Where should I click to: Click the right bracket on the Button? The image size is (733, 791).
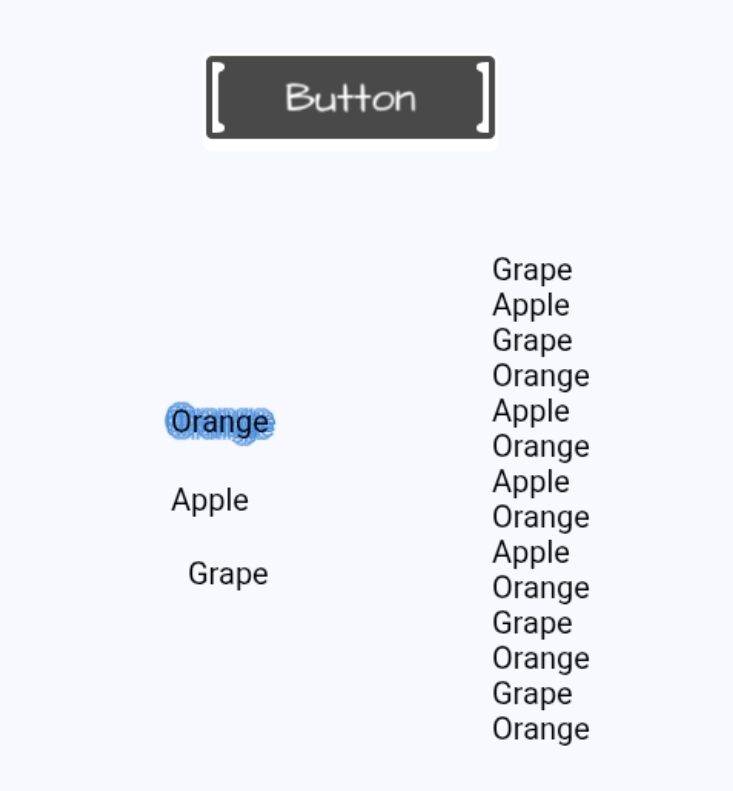[x=483, y=98]
